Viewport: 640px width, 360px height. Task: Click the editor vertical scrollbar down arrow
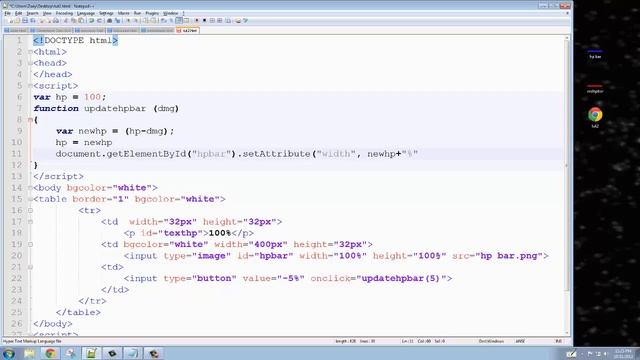tap(567, 333)
